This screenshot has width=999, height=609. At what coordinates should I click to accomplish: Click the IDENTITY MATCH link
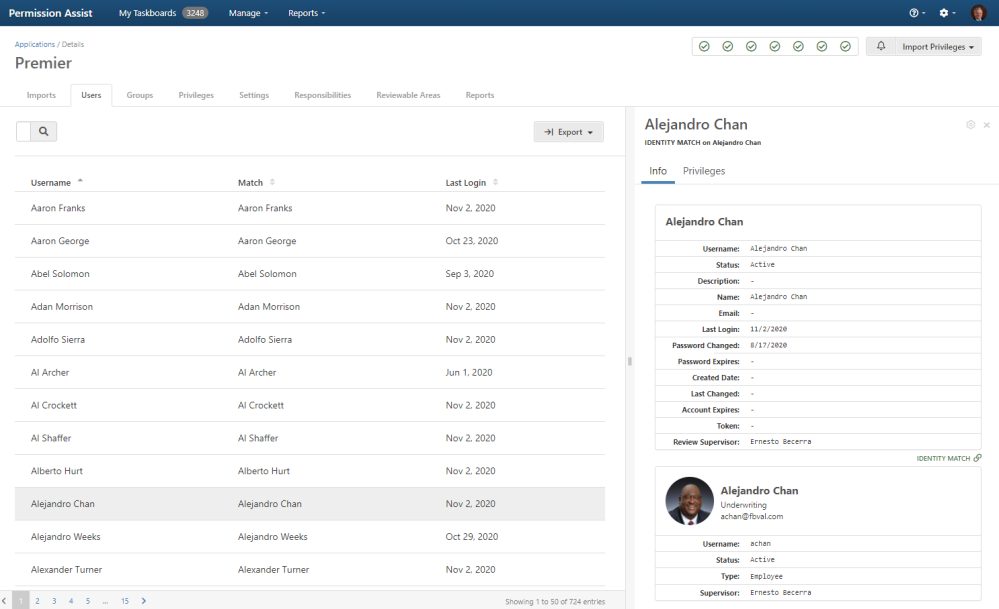(x=948, y=458)
